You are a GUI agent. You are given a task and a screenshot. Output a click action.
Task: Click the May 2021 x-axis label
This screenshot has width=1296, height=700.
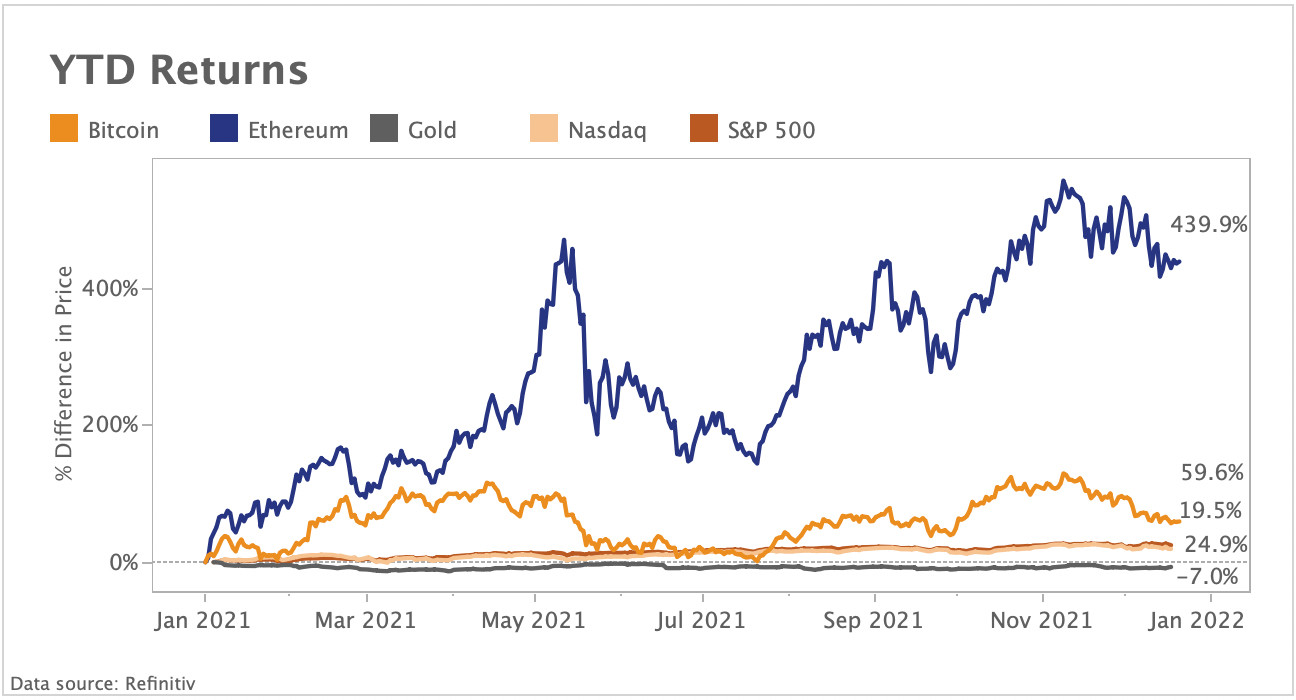(535, 620)
